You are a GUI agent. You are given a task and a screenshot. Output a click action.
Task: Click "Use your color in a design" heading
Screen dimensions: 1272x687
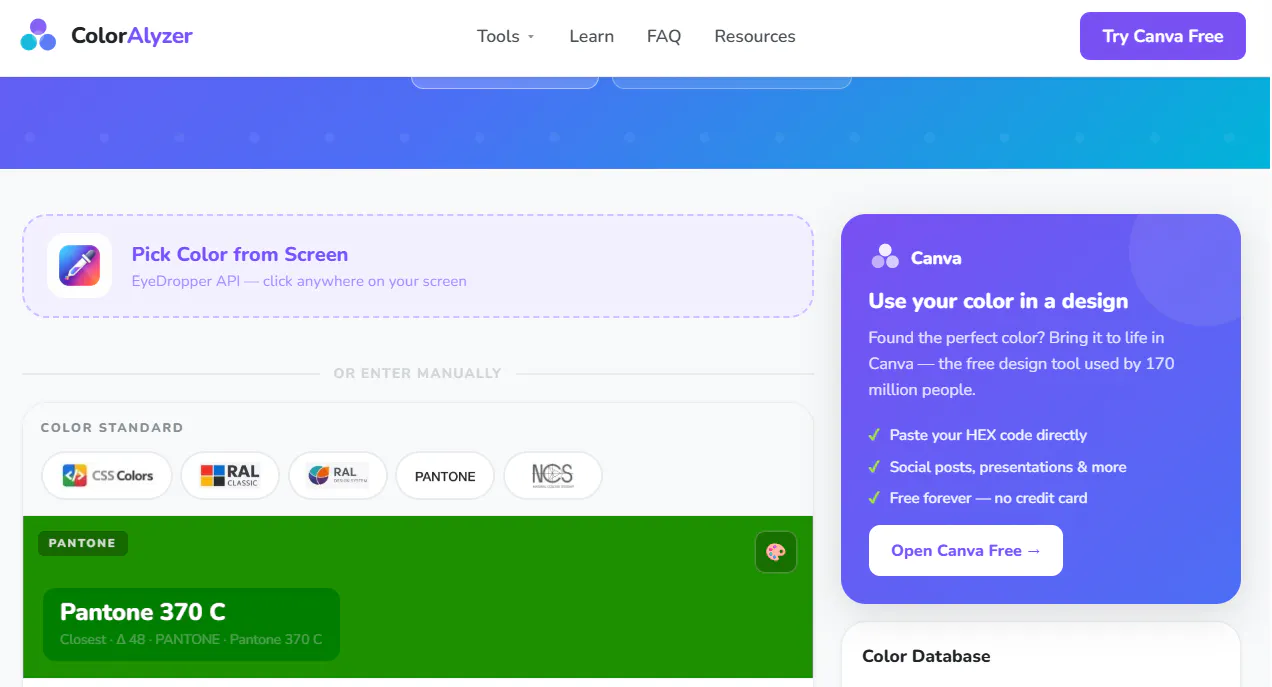point(998,301)
